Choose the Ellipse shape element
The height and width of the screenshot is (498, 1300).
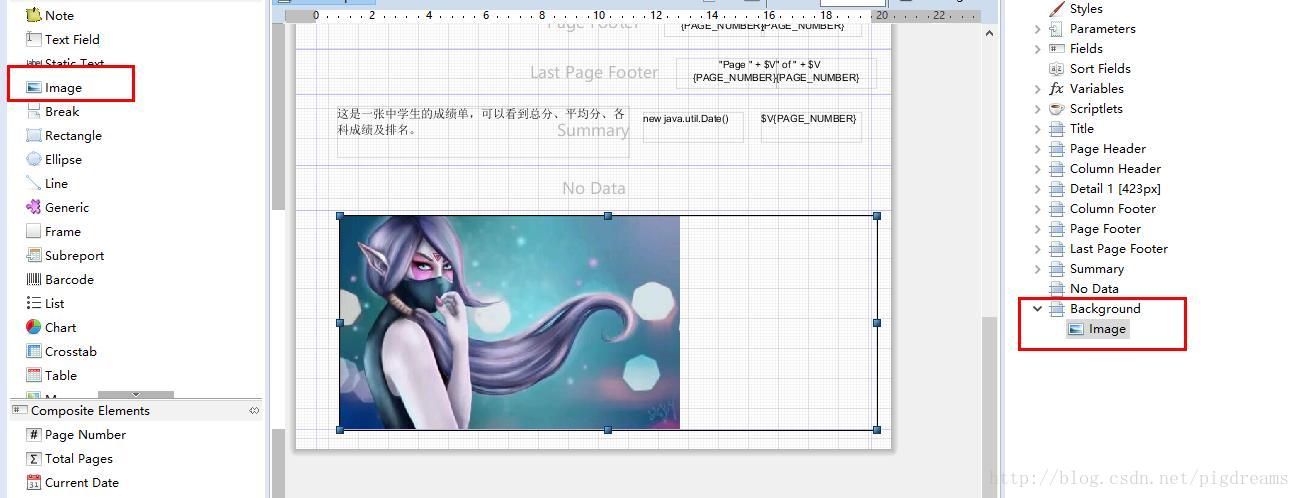click(54, 159)
